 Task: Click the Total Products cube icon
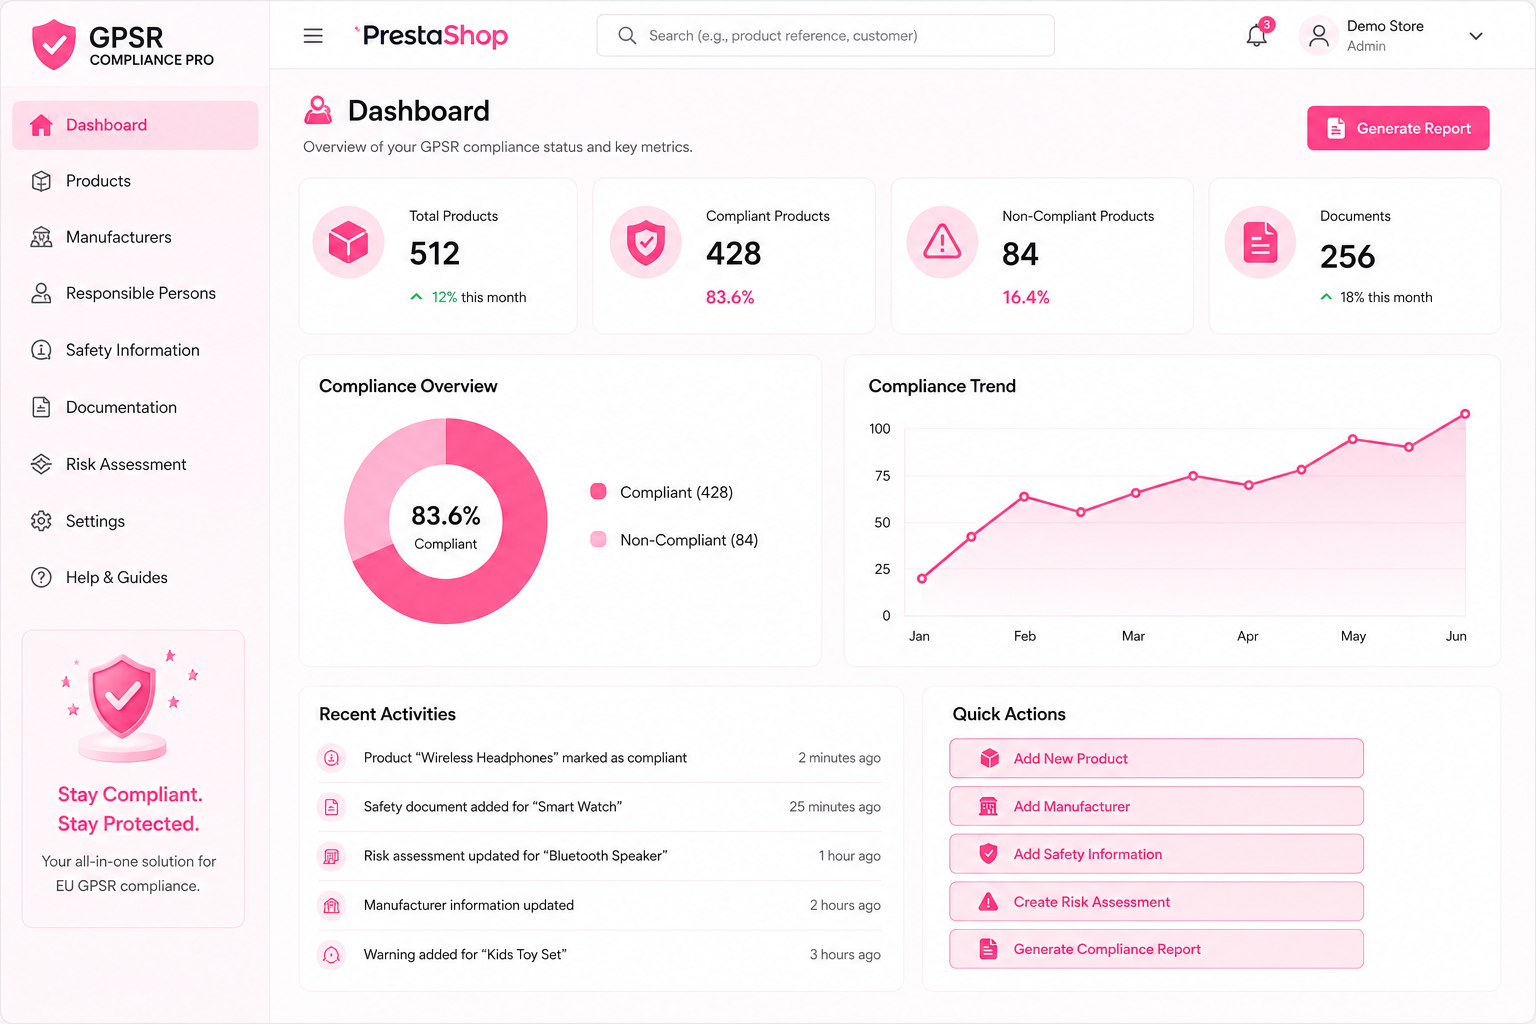349,242
